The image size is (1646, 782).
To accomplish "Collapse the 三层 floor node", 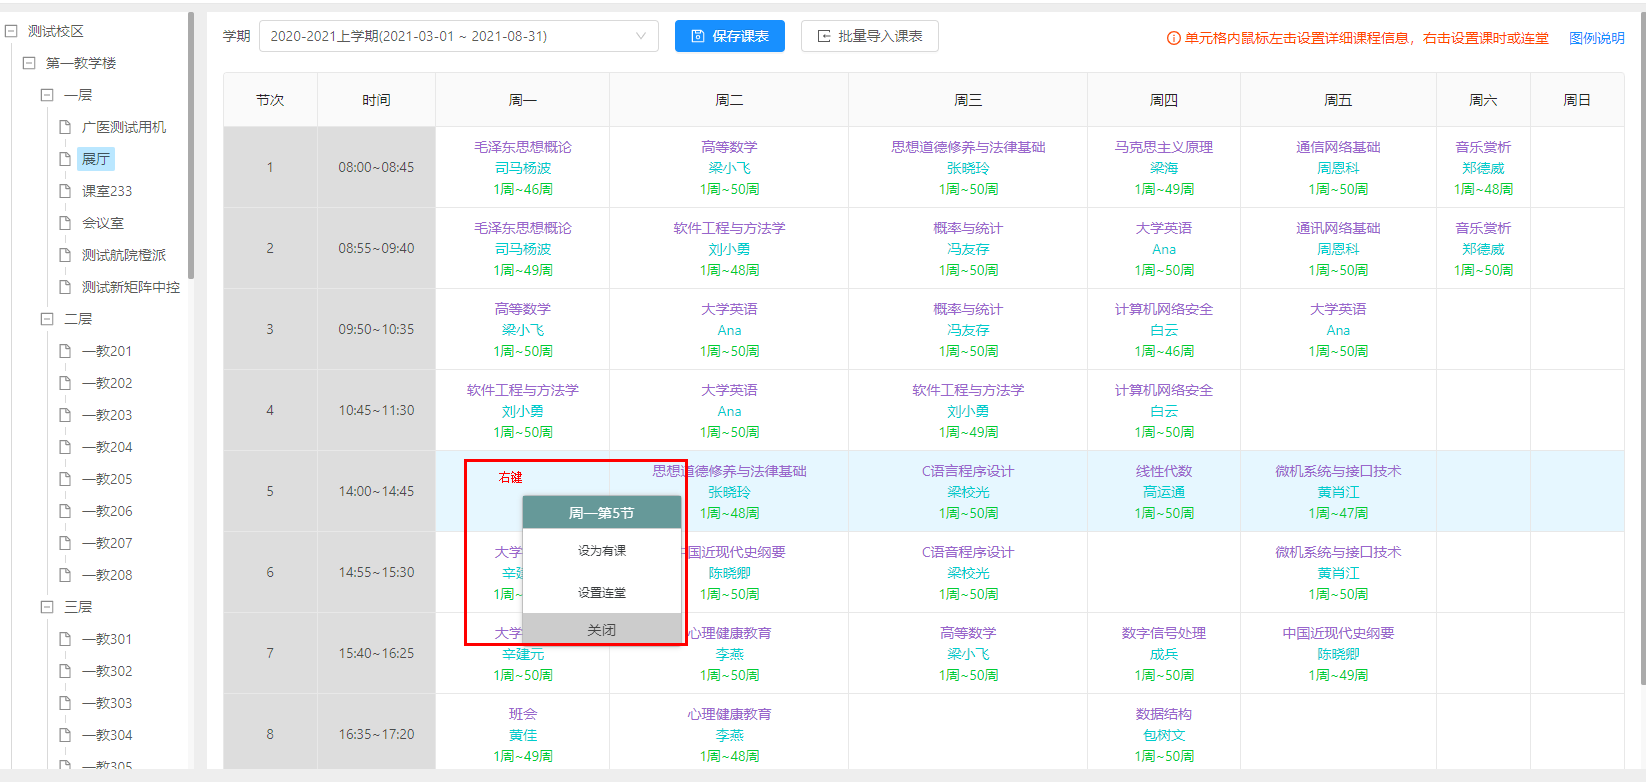I will pos(47,607).
